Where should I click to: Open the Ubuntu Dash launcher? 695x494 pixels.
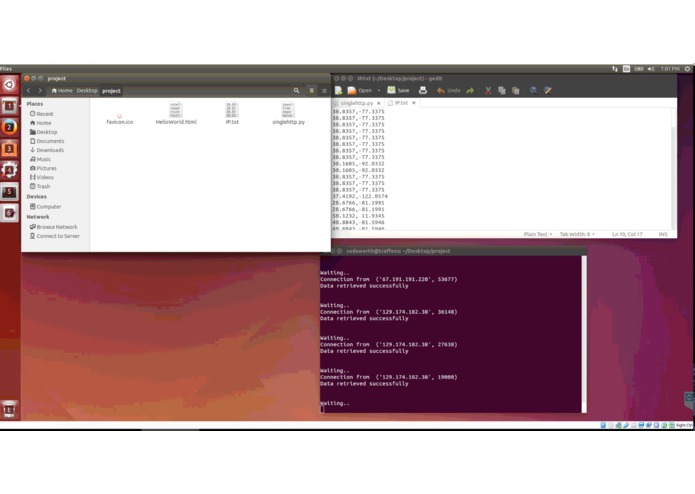pyautogui.click(x=9, y=85)
